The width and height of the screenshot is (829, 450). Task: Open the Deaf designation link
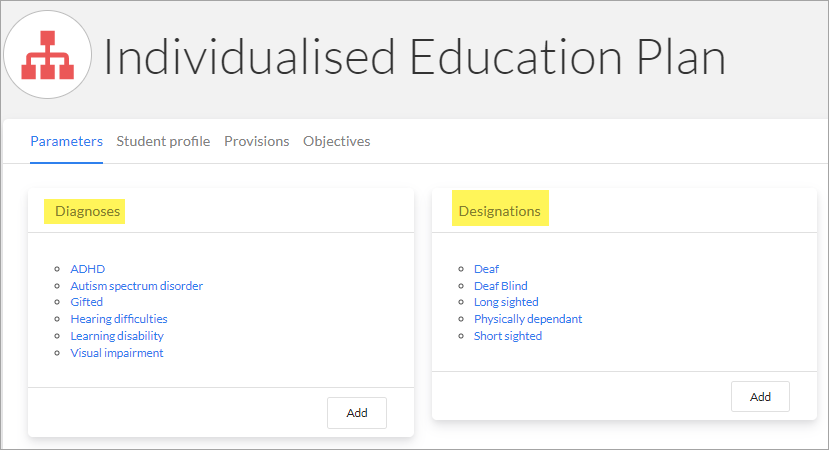pyautogui.click(x=486, y=269)
